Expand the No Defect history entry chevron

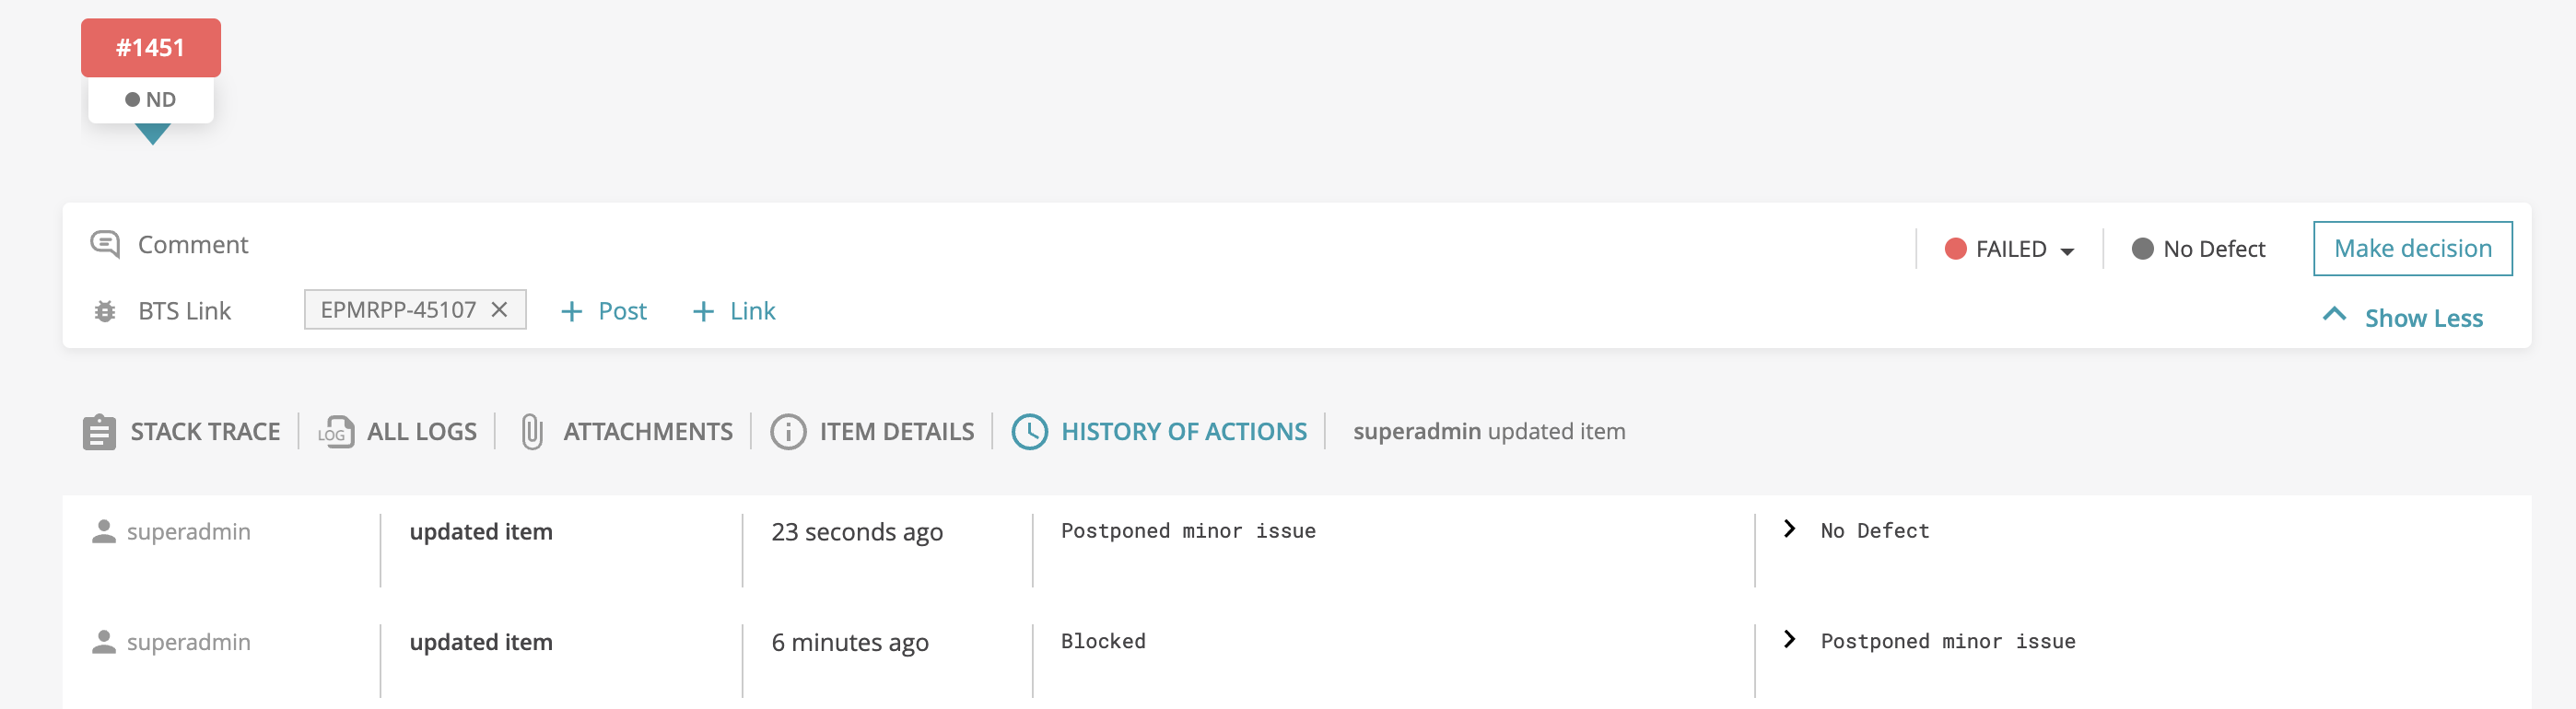tap(1788, 529)
